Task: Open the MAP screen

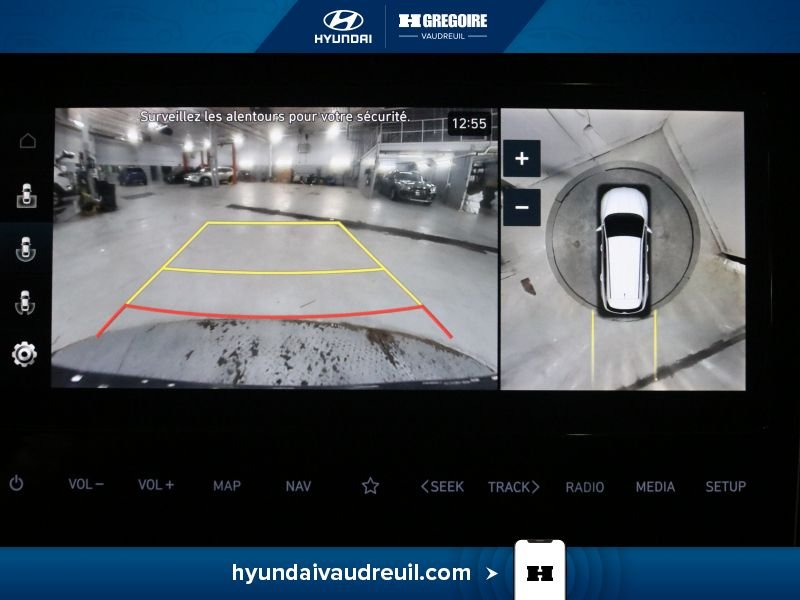Action: click(x=227, y=486)
